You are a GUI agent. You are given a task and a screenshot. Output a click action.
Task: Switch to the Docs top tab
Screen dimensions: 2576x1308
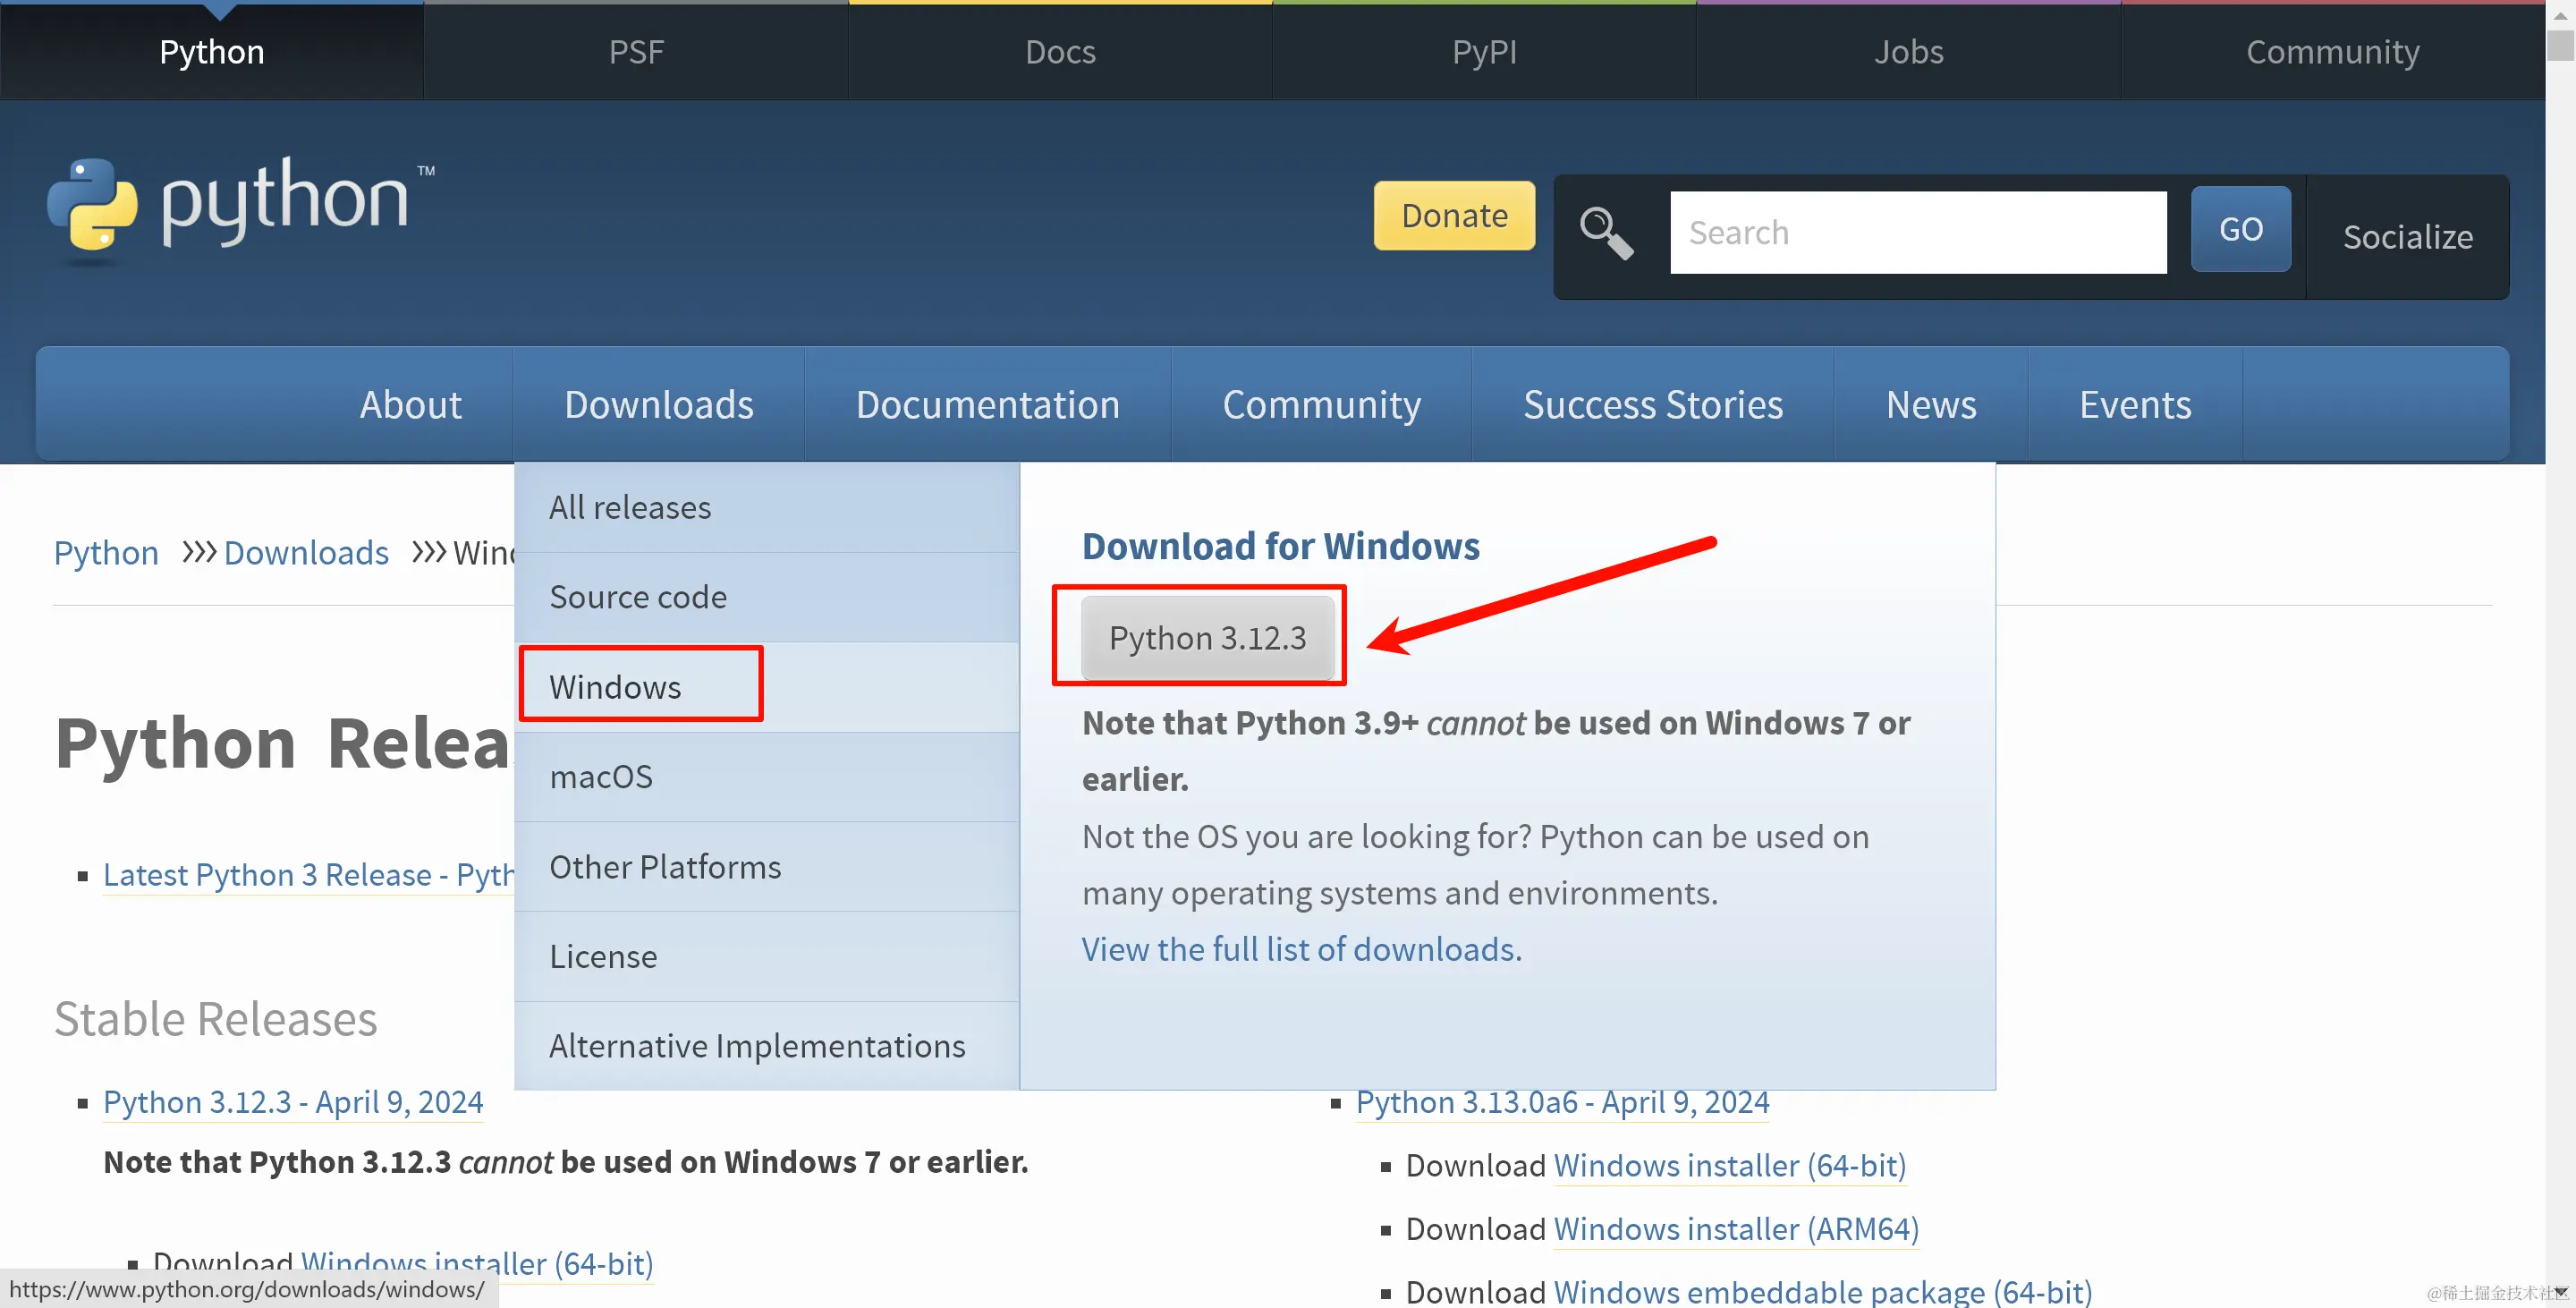click(1060, 52)
